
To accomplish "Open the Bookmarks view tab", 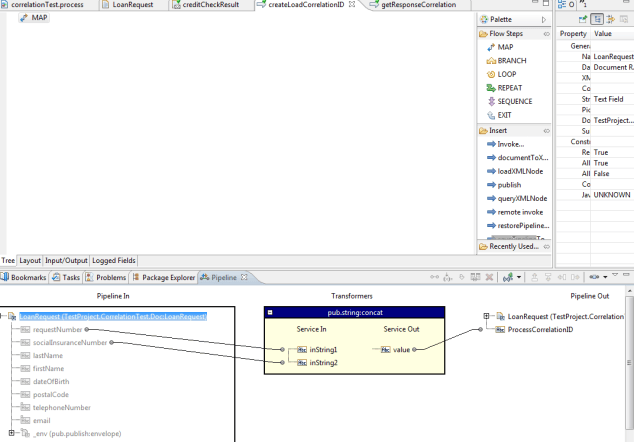I will (x=23, y=277).
